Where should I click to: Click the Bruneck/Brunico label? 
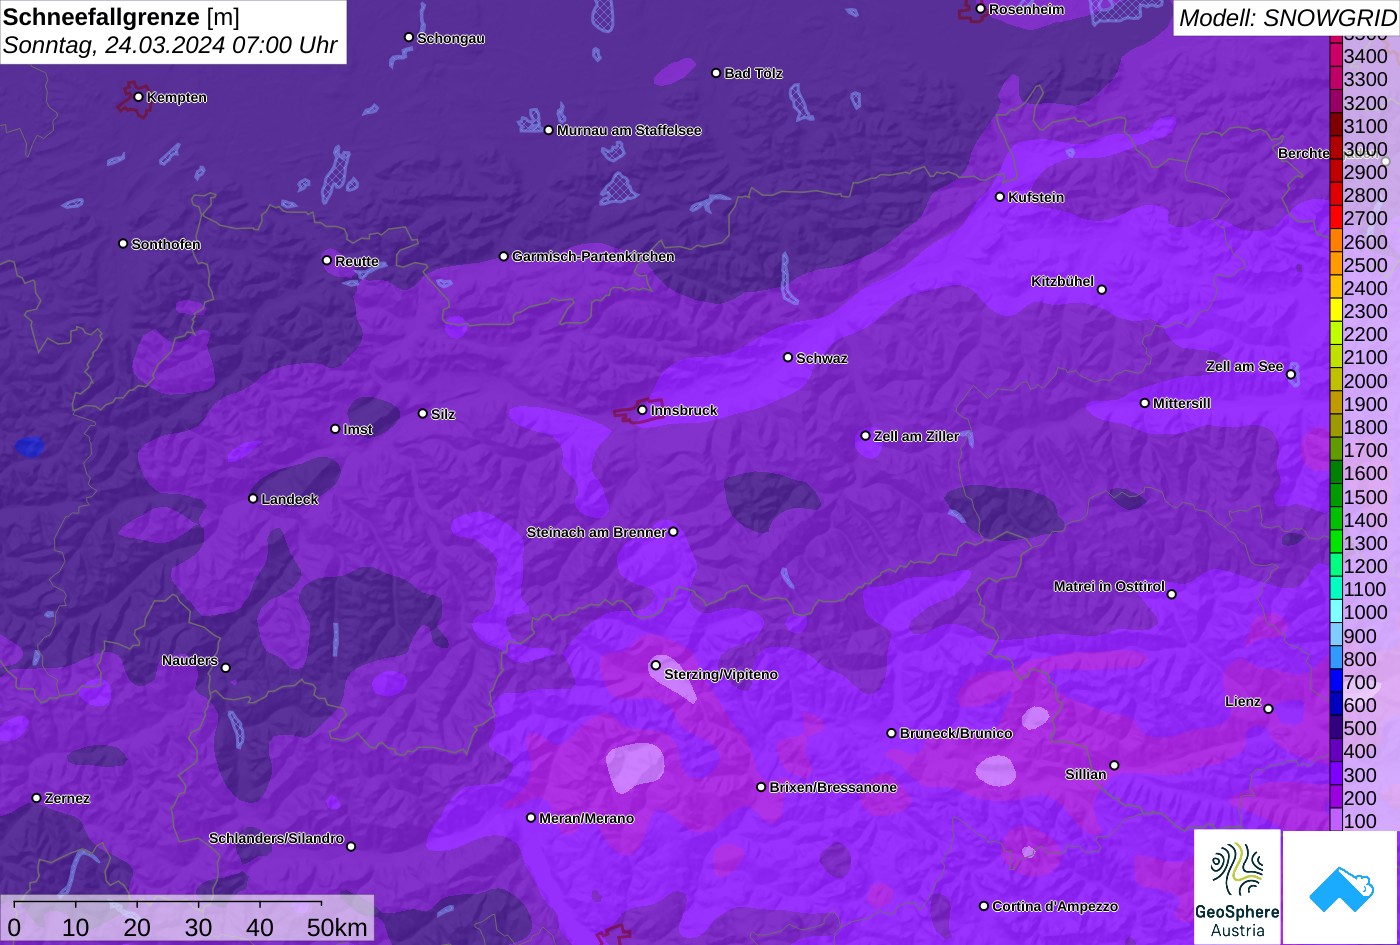pos(956,734)
